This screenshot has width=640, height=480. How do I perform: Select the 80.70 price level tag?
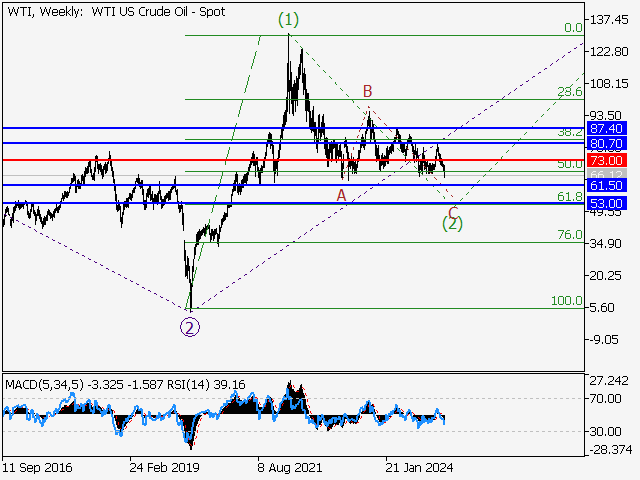pyautogui.click(x=607, y=144)
